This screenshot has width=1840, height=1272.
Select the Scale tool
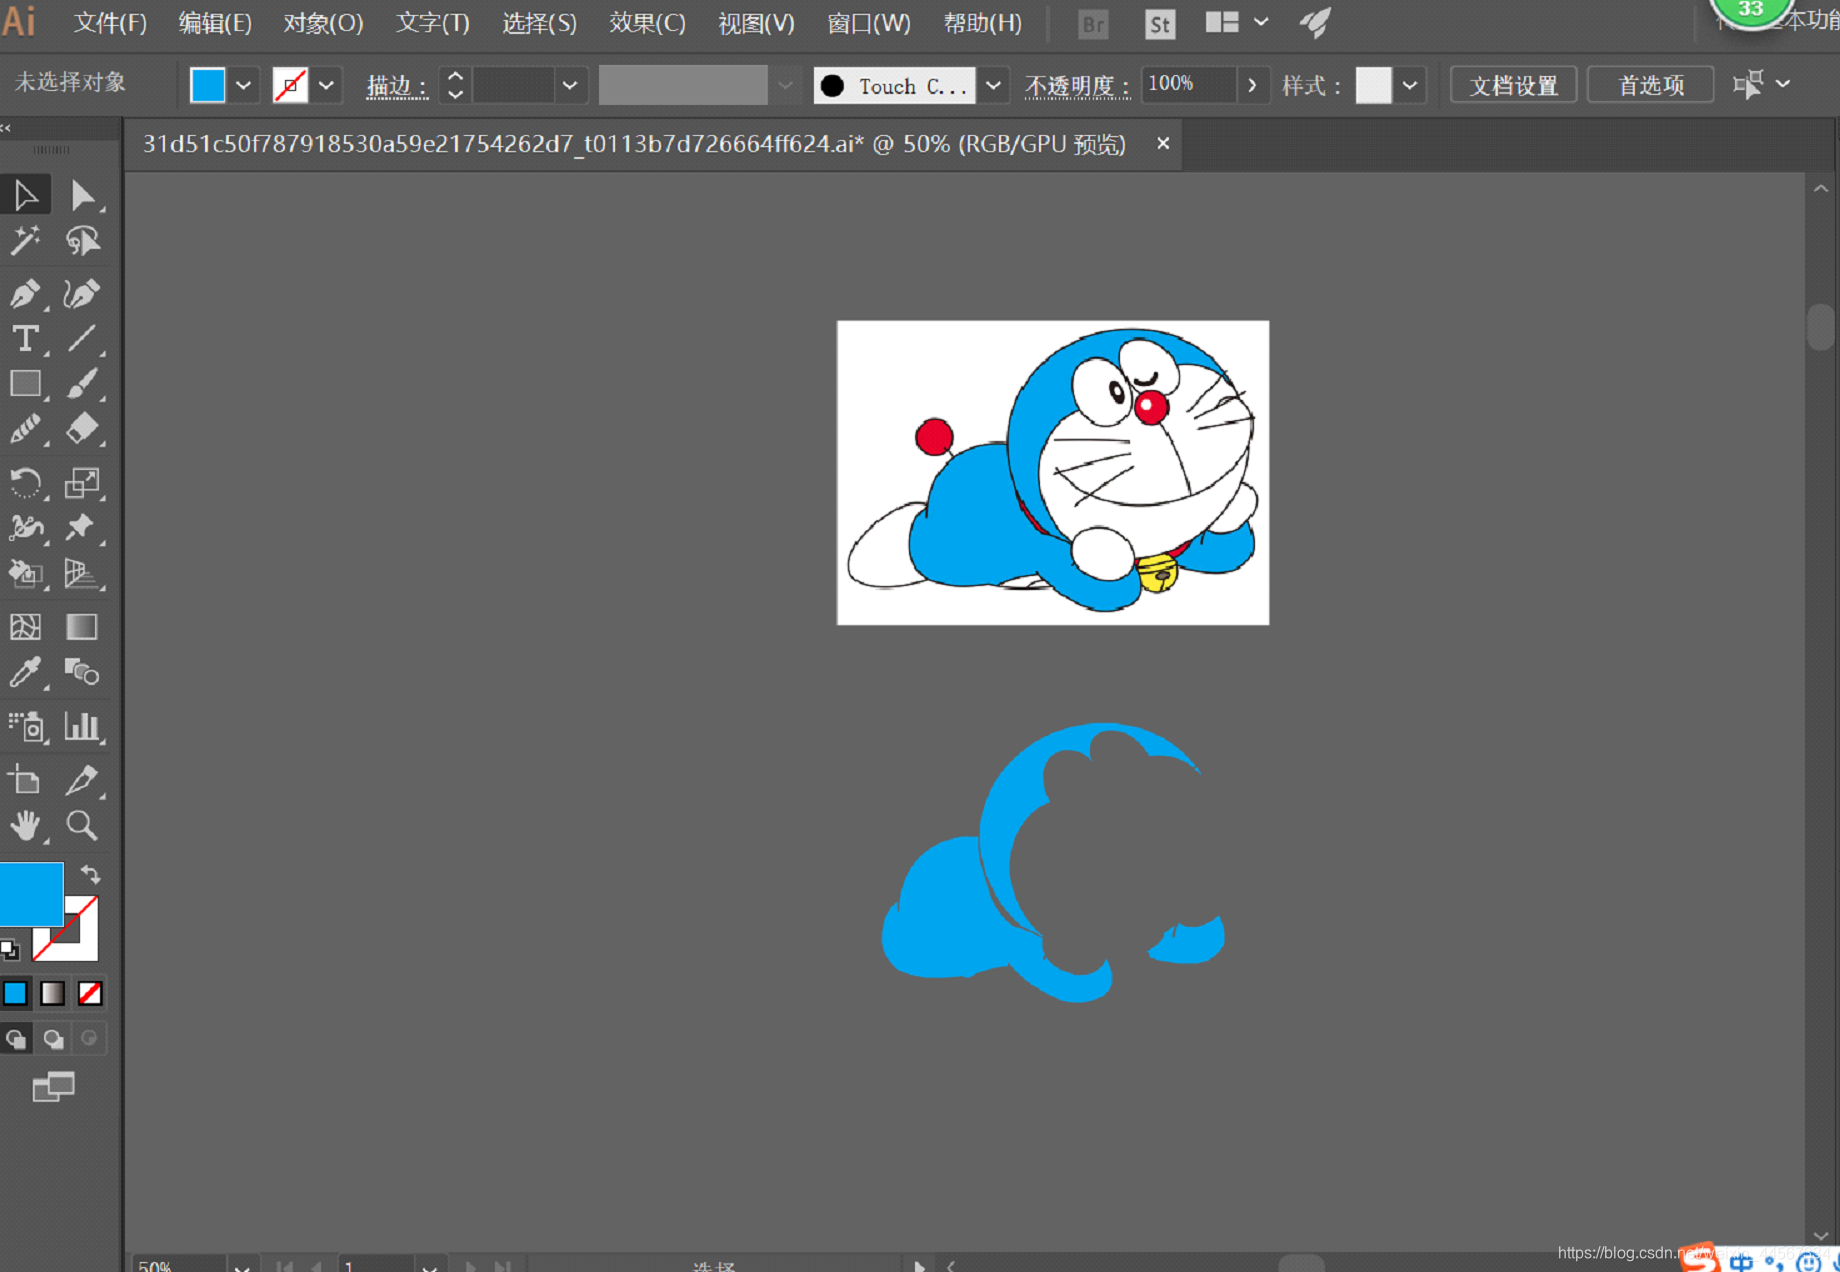click(82, 483)
